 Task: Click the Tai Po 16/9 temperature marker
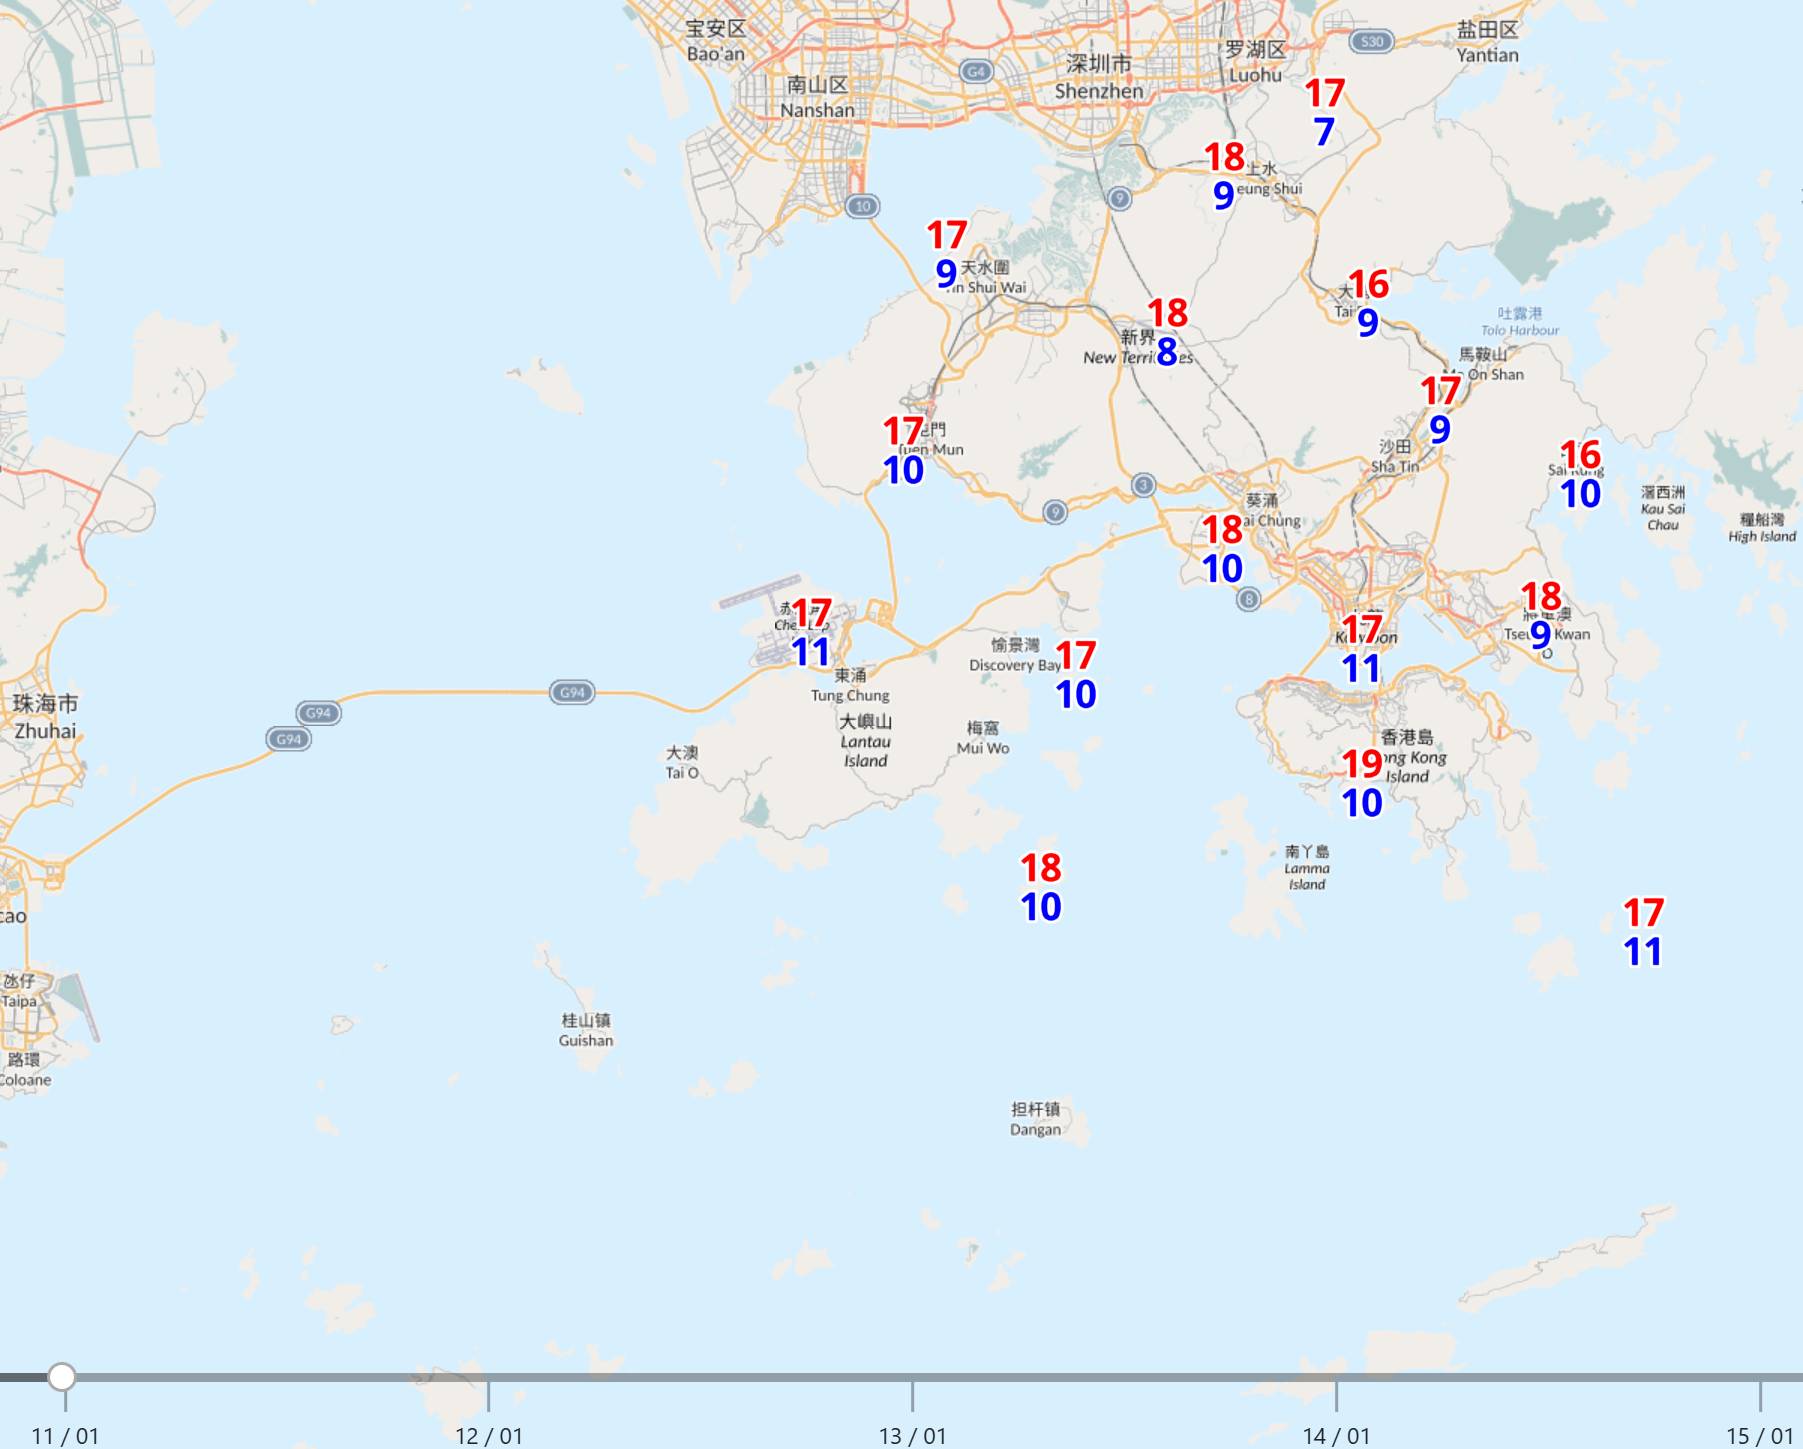click(1368, 303)
